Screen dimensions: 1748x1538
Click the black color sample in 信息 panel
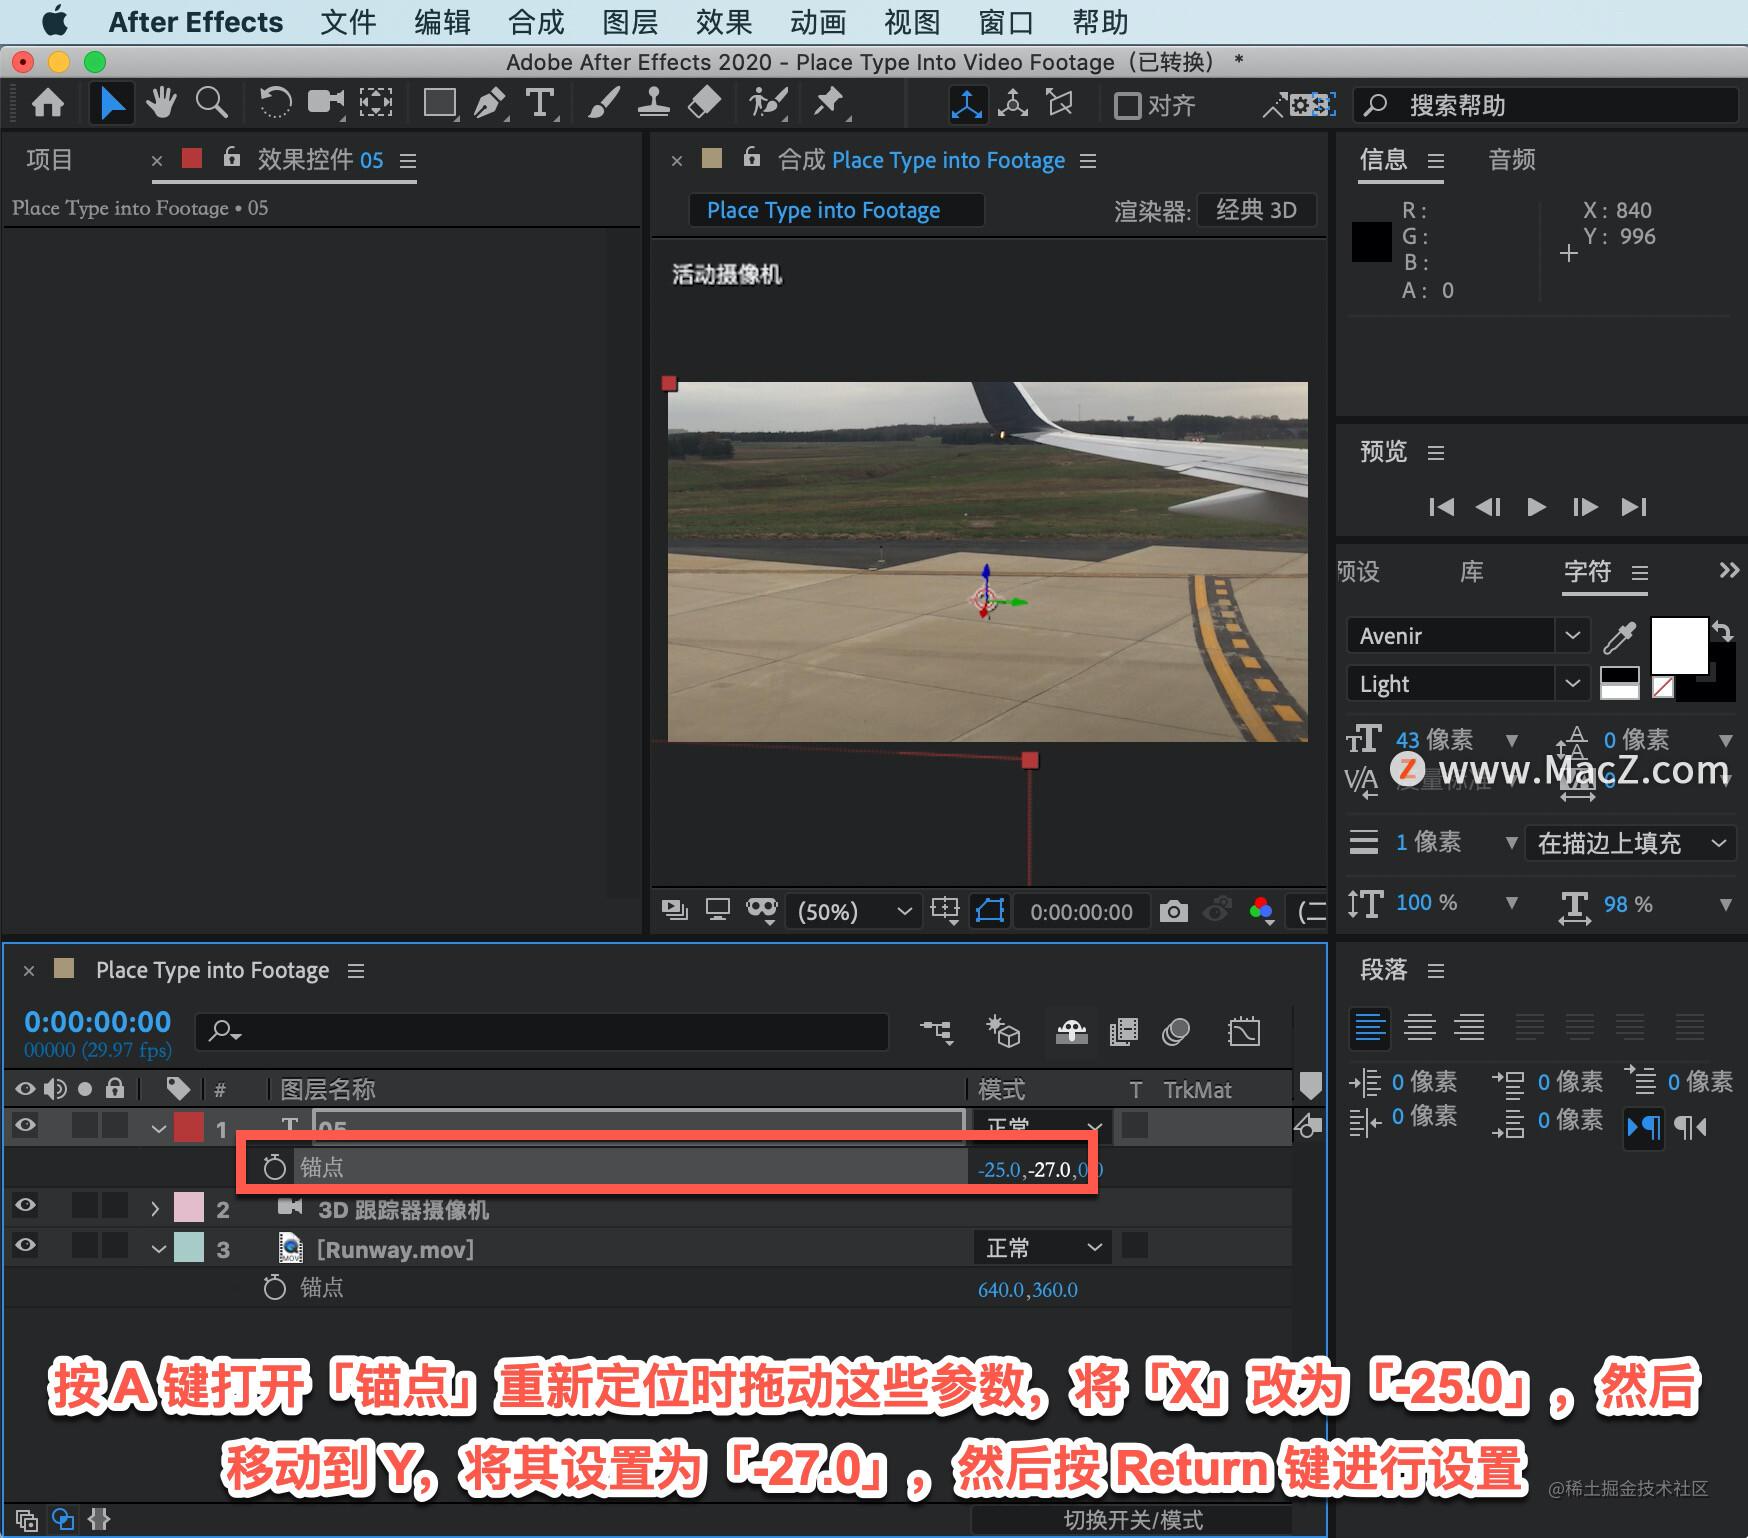click(x=1371, y=242)
